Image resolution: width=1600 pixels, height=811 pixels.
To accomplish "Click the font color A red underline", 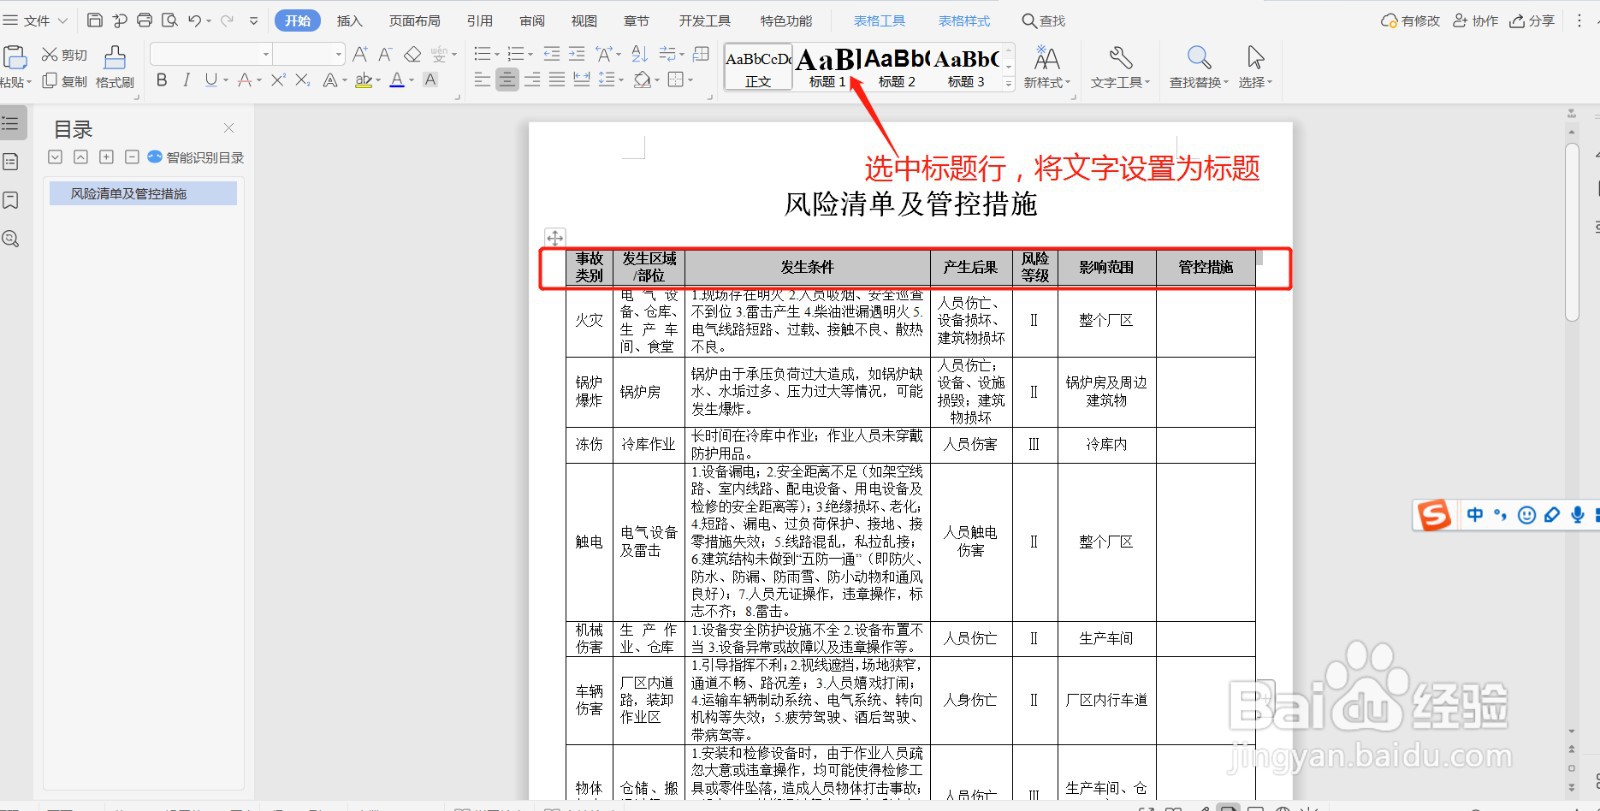I will [397, 80].
